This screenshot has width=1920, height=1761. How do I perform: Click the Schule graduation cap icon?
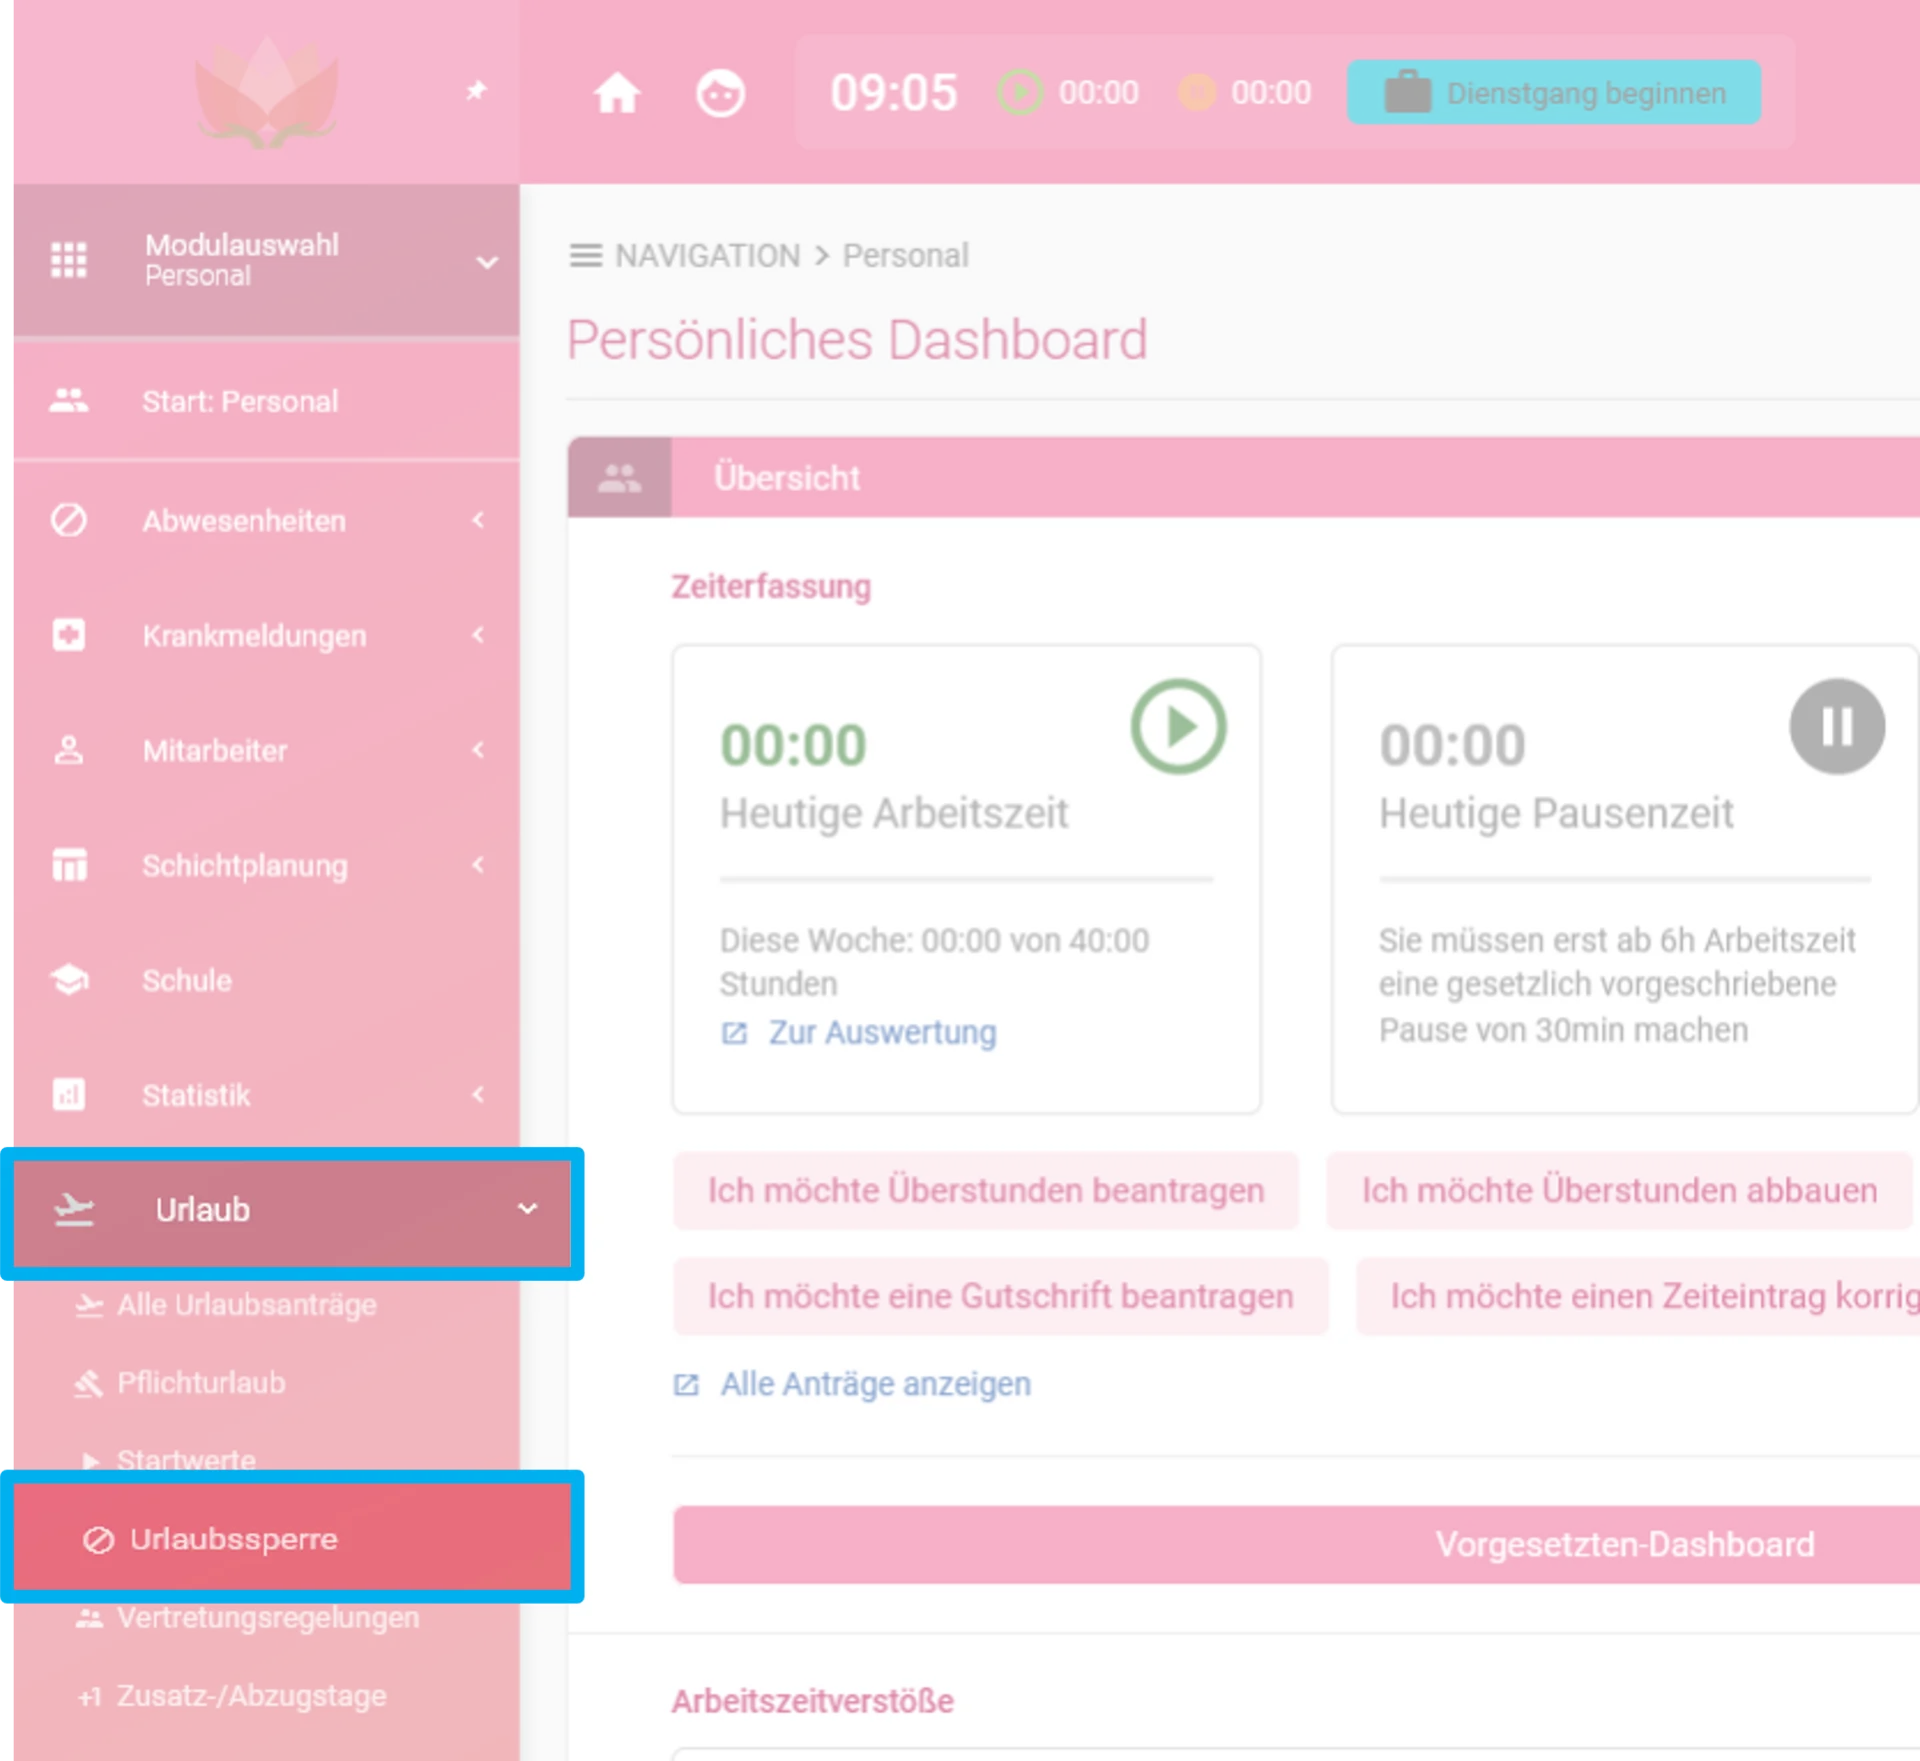click(69, 980)
